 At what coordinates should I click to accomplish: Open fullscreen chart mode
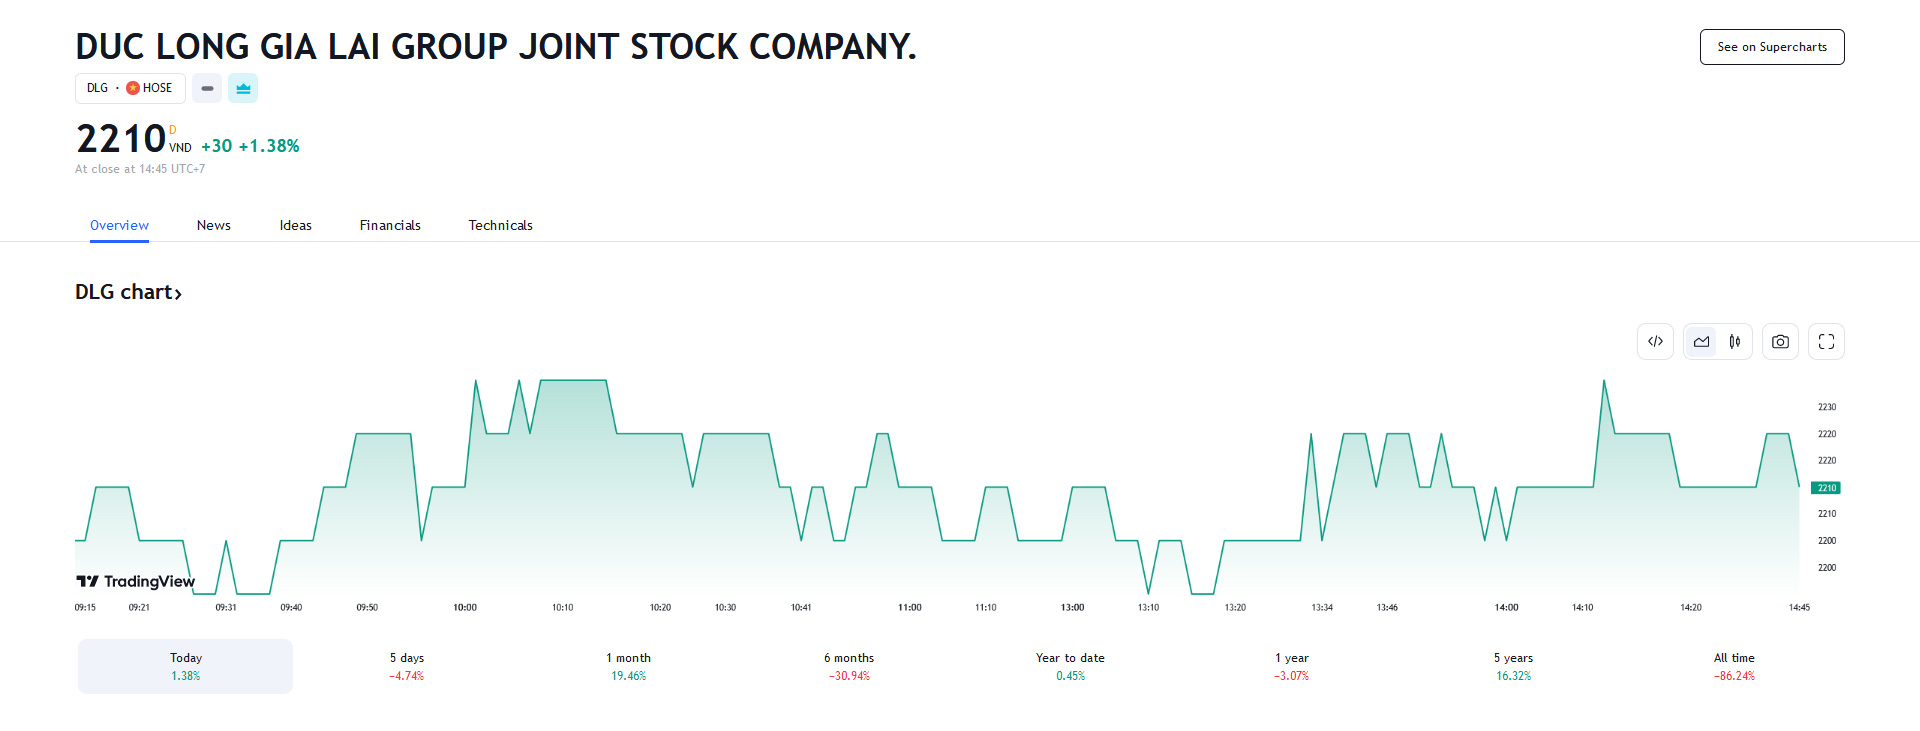pos(1826,342)
